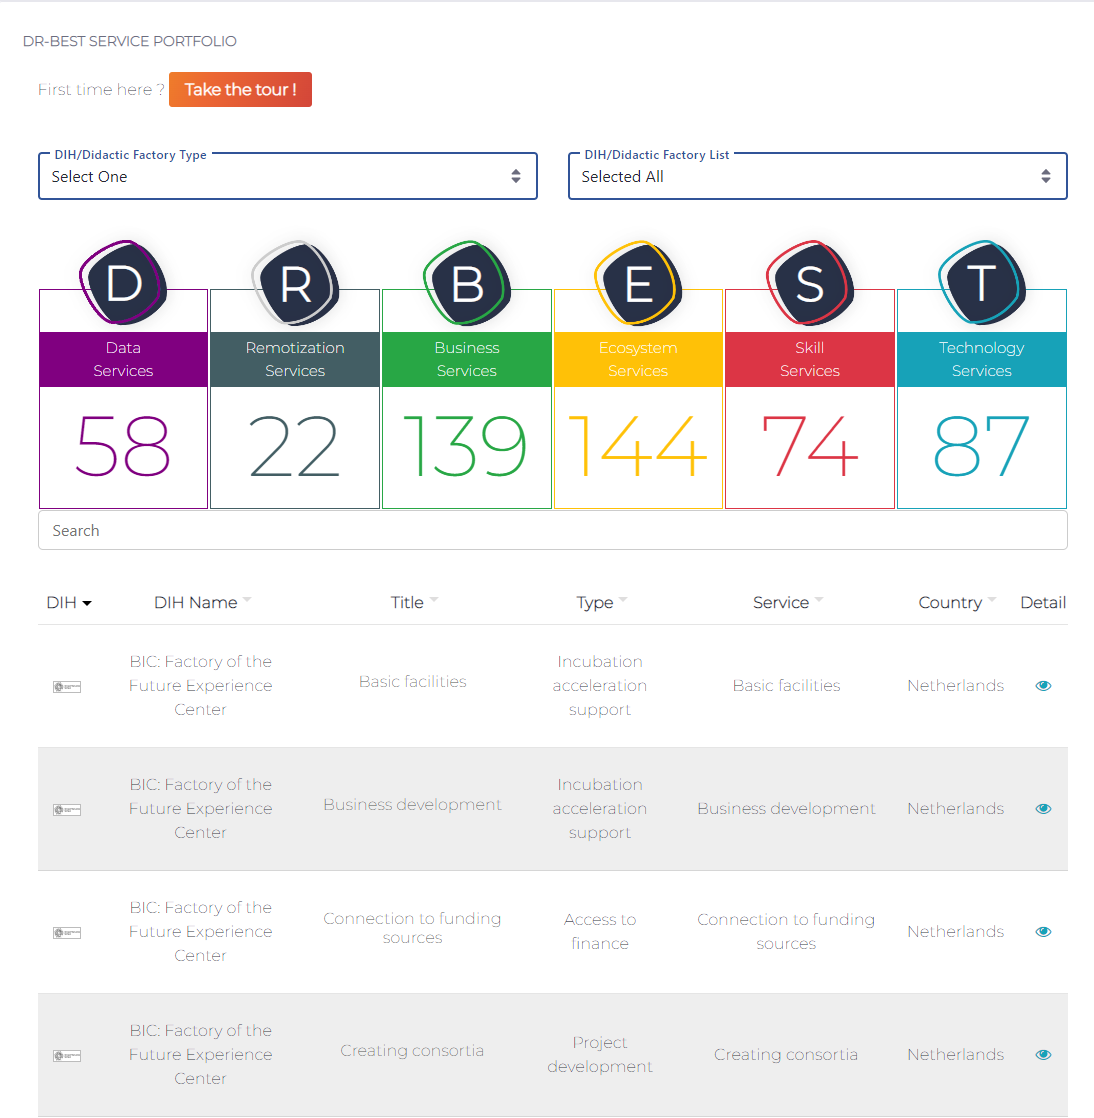View Creating consortia details via eye icon
The image size is (1094, 1118).
[1043, 1055]
